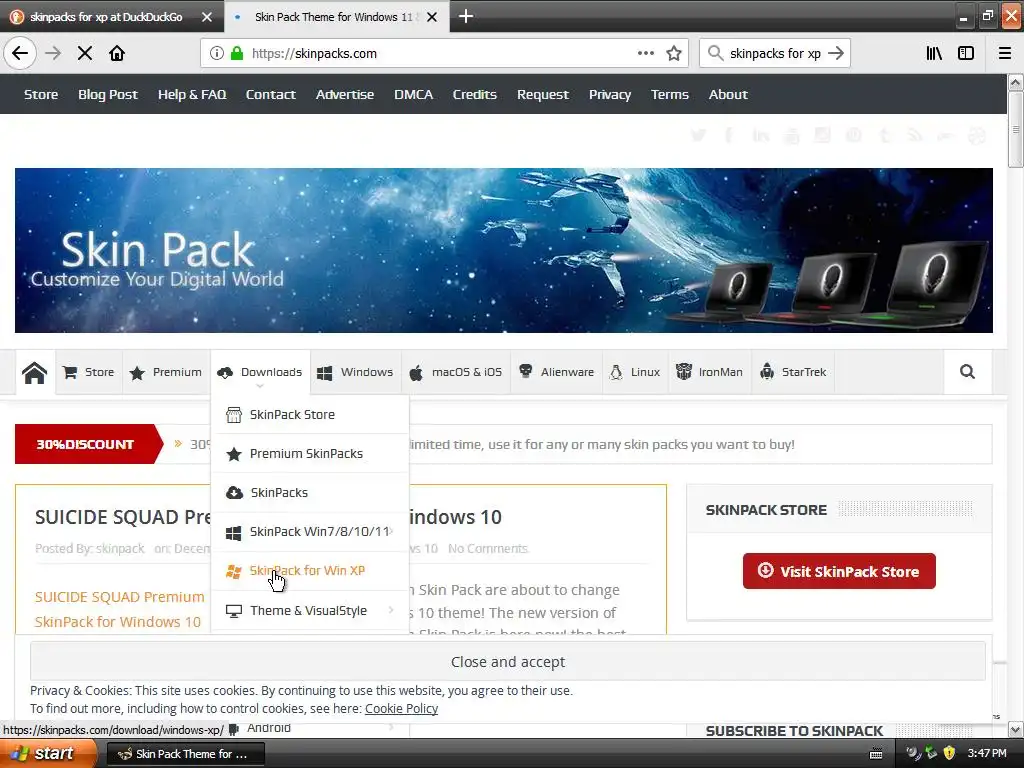Open Help & FAQ page
1024x768 pixels.
[x=192, y=95]
